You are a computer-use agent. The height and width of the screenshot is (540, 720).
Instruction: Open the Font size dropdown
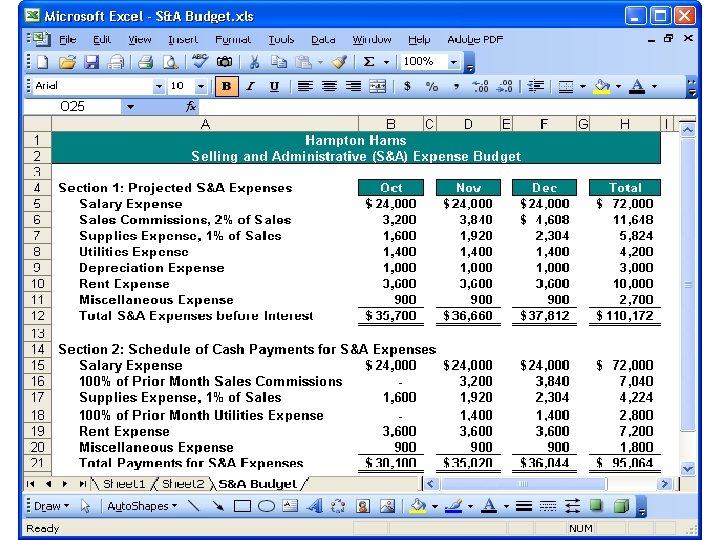[201, 86]
